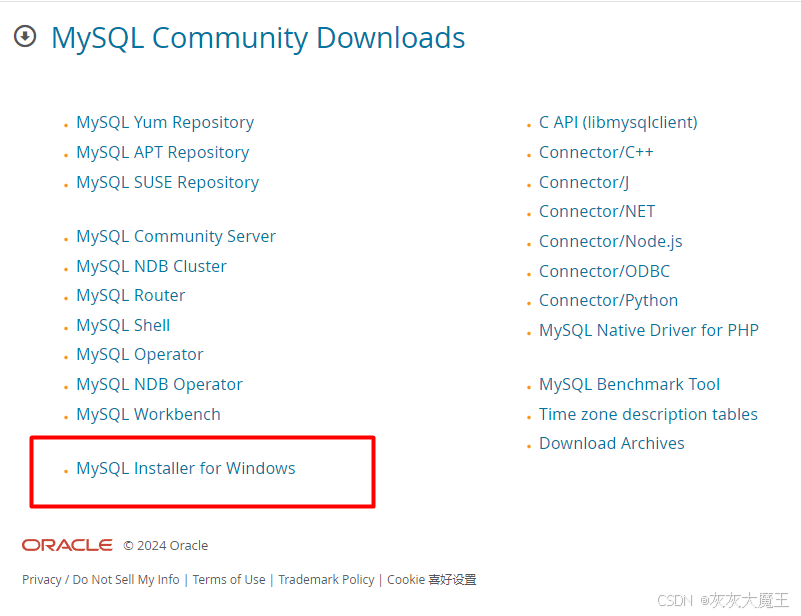The image size is (801, 616).
Task: Open the MySQL Shell download link
Action: (123, 325)
